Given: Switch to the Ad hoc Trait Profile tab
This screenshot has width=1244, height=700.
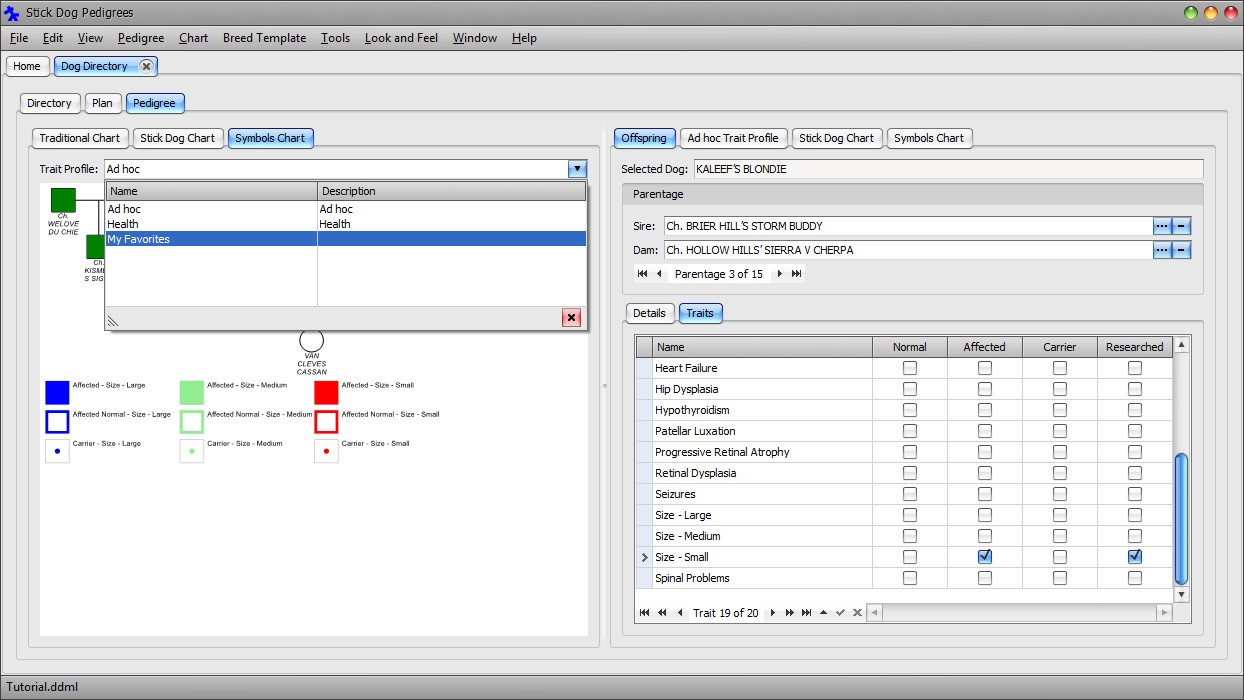Looking at the screenshot, I should (732, 138).
